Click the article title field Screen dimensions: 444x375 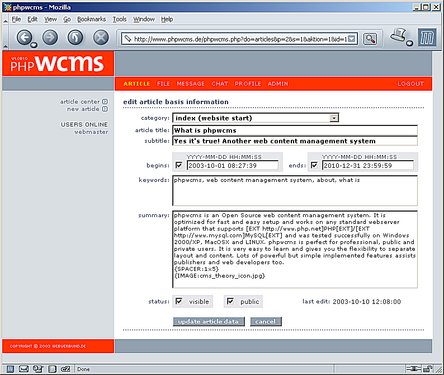[295, 130]
